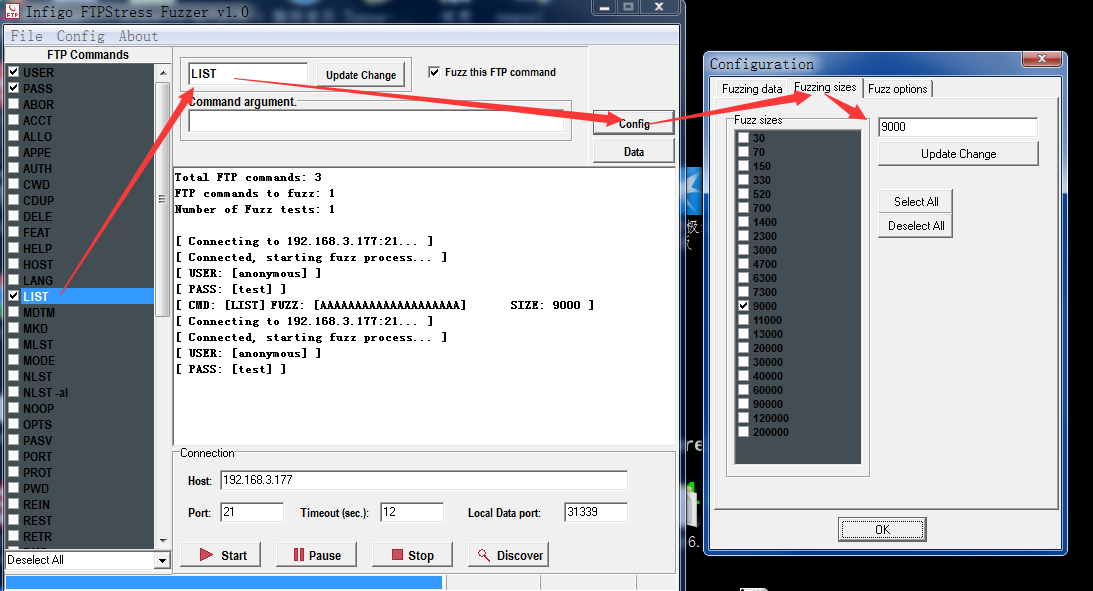This screenshot has height=591, width=1093.
Task: Click the FTP commands list scroll-down arrow
Action: pos(162,541)
